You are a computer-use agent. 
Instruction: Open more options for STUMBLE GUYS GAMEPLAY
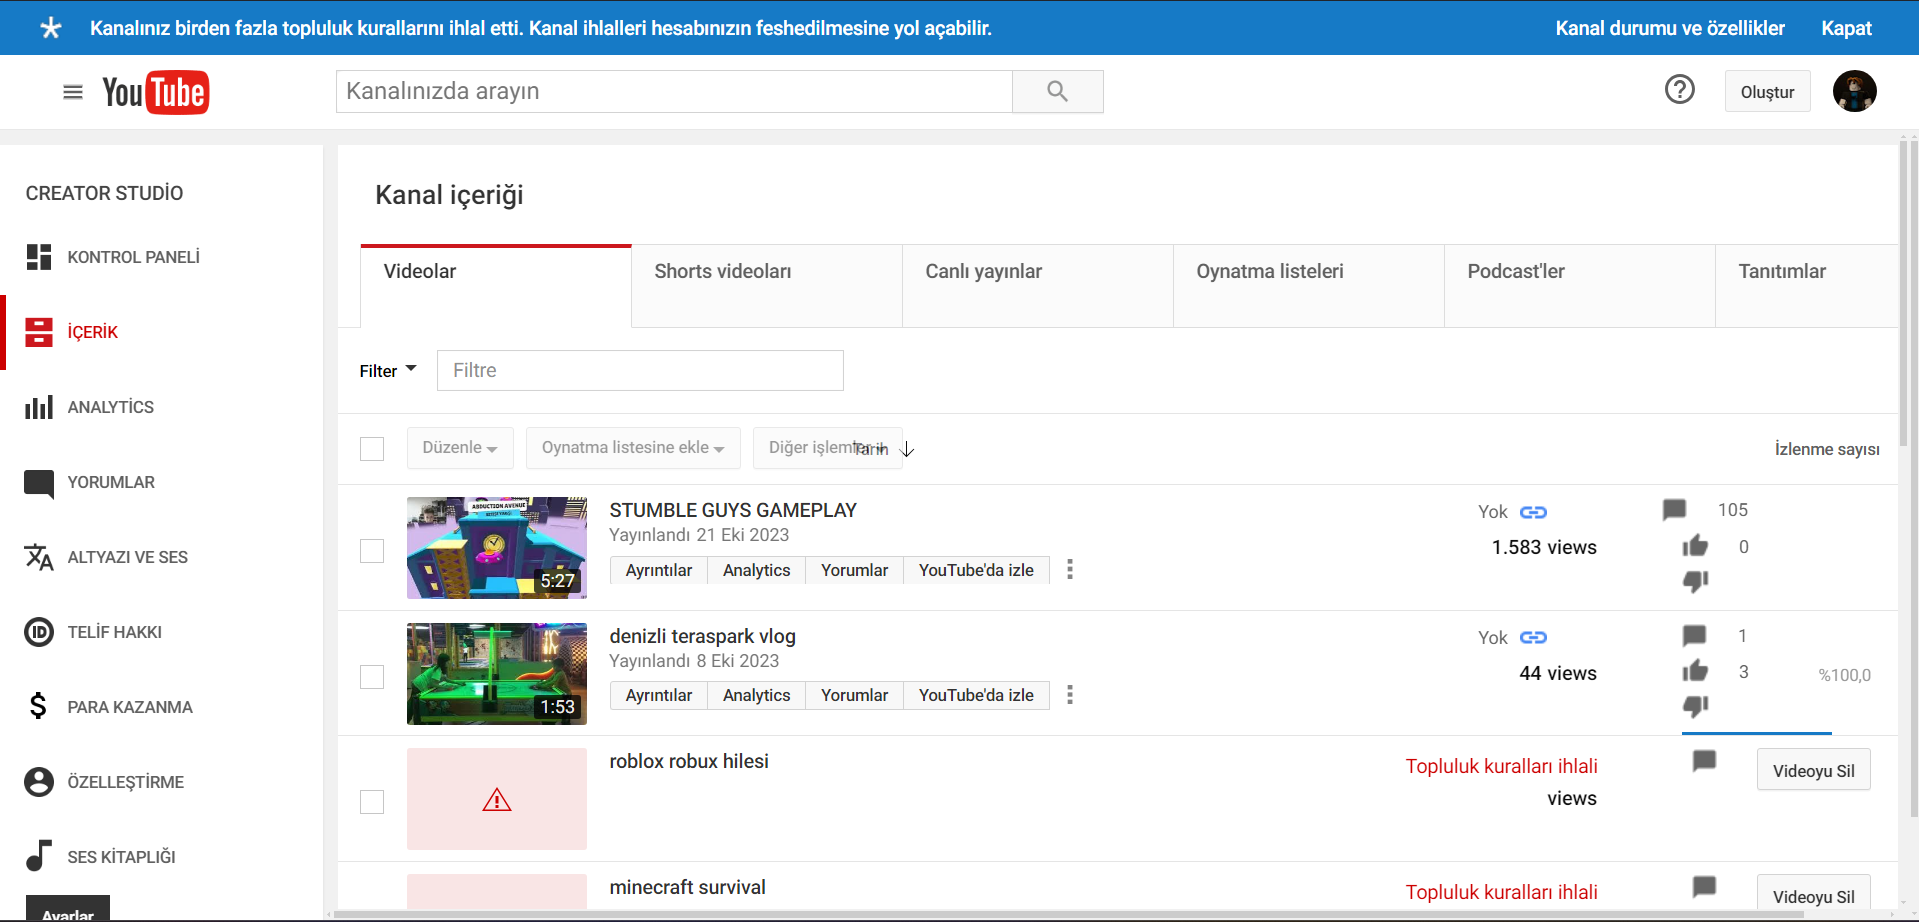(1070, 569)
